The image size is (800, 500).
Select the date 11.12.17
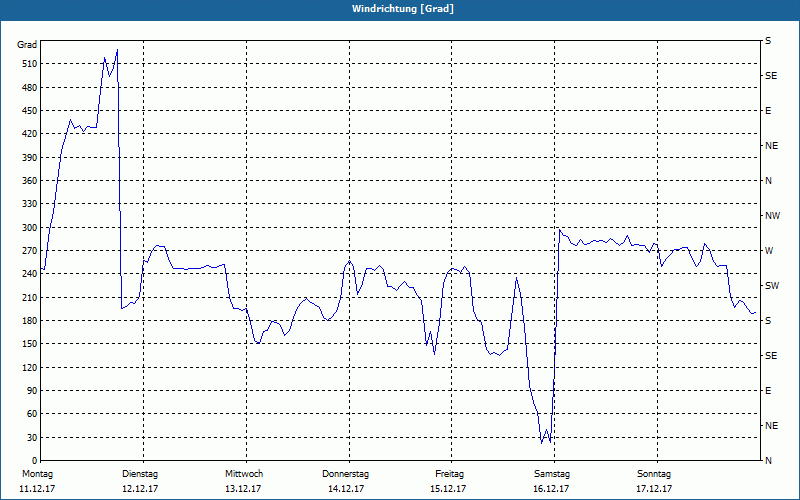click(x=37, y=489)
